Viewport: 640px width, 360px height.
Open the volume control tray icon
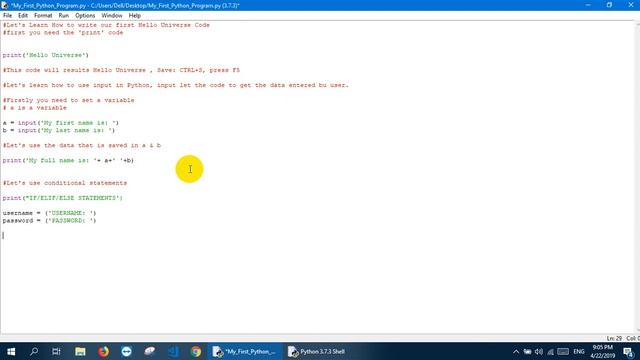pyautogui.click(x=539, y=351)
